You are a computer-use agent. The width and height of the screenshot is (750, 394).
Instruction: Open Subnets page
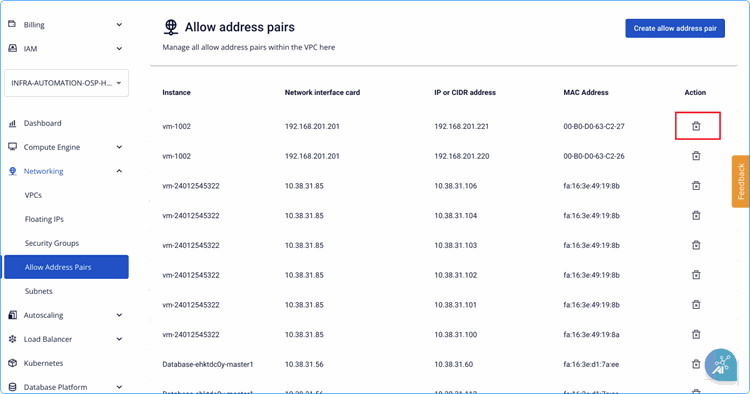point(38,291)
